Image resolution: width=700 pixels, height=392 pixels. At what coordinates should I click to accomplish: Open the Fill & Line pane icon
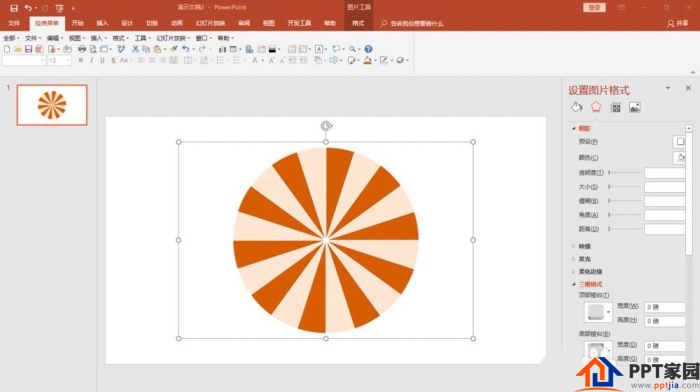tap(577, 107)
